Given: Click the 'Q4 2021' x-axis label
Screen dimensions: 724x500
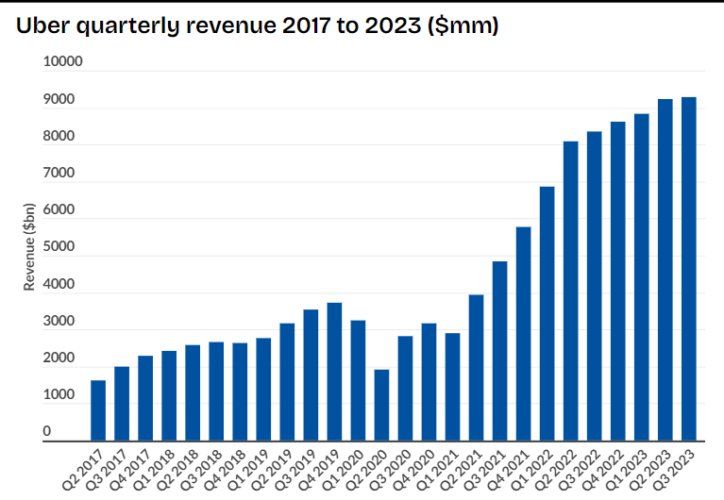Looking at the screenshot, I should [508, 469].
